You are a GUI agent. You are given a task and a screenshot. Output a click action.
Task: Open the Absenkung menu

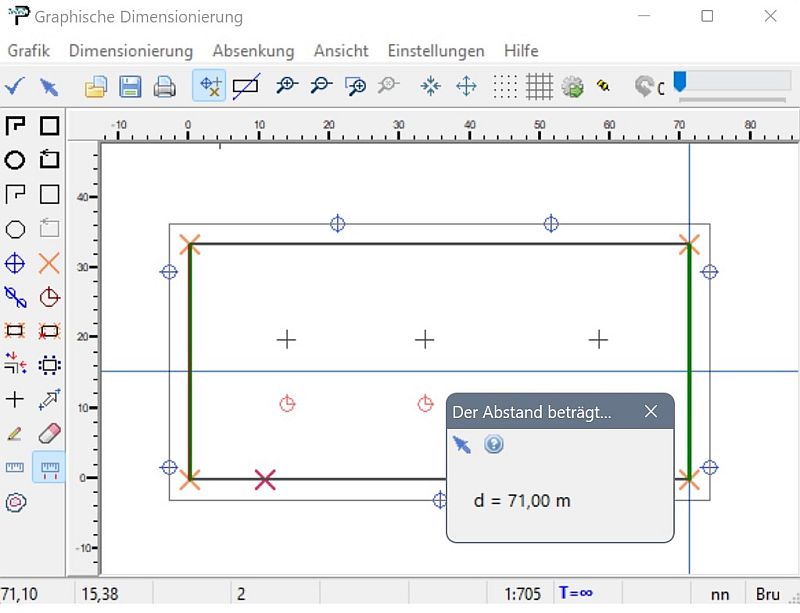[253, 50]
